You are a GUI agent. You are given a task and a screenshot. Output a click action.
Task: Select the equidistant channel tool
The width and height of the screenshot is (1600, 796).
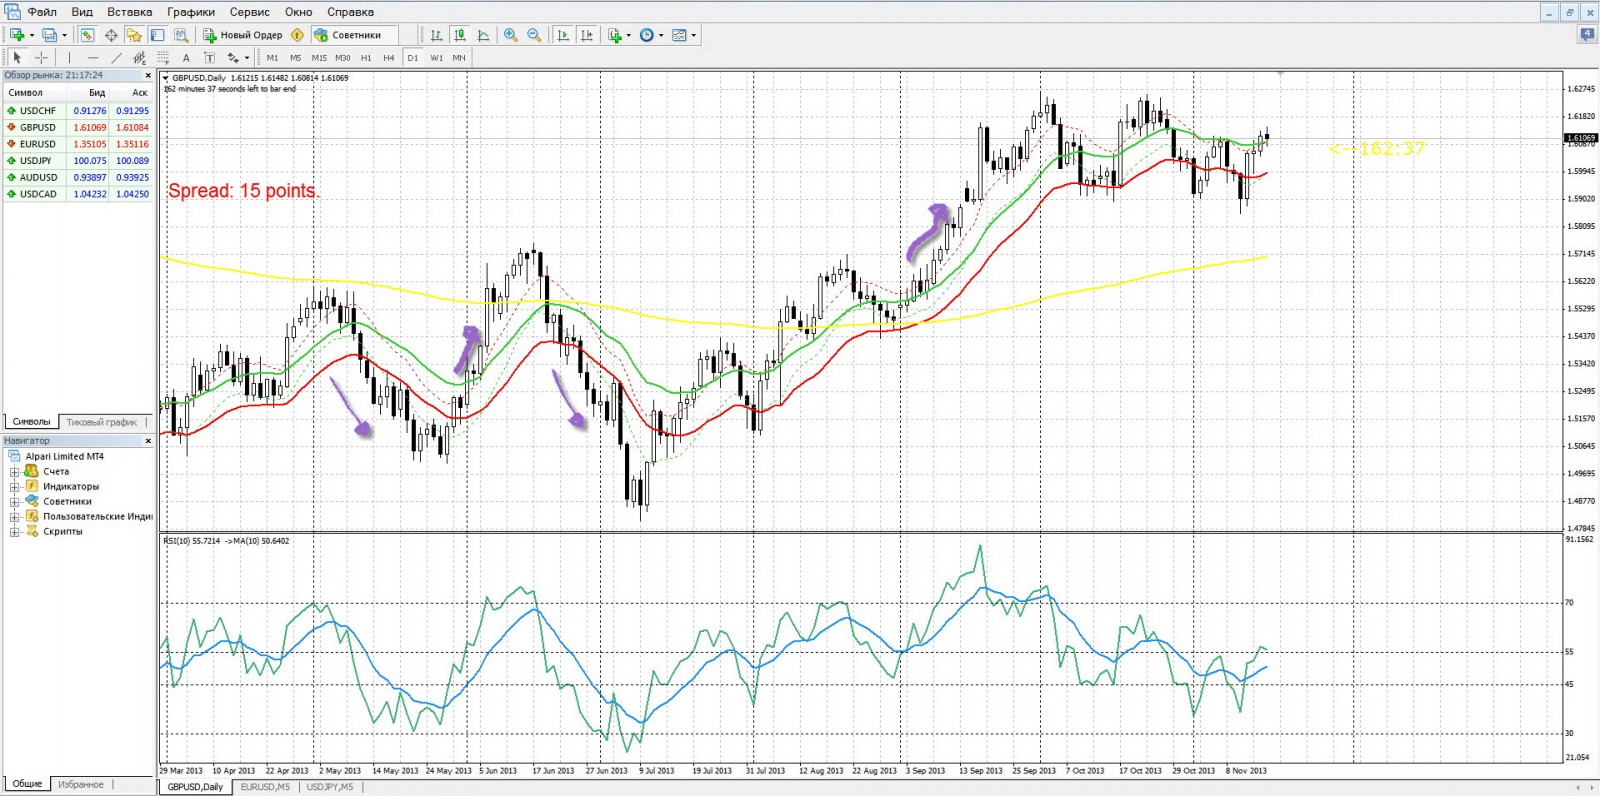pos(139,58)
